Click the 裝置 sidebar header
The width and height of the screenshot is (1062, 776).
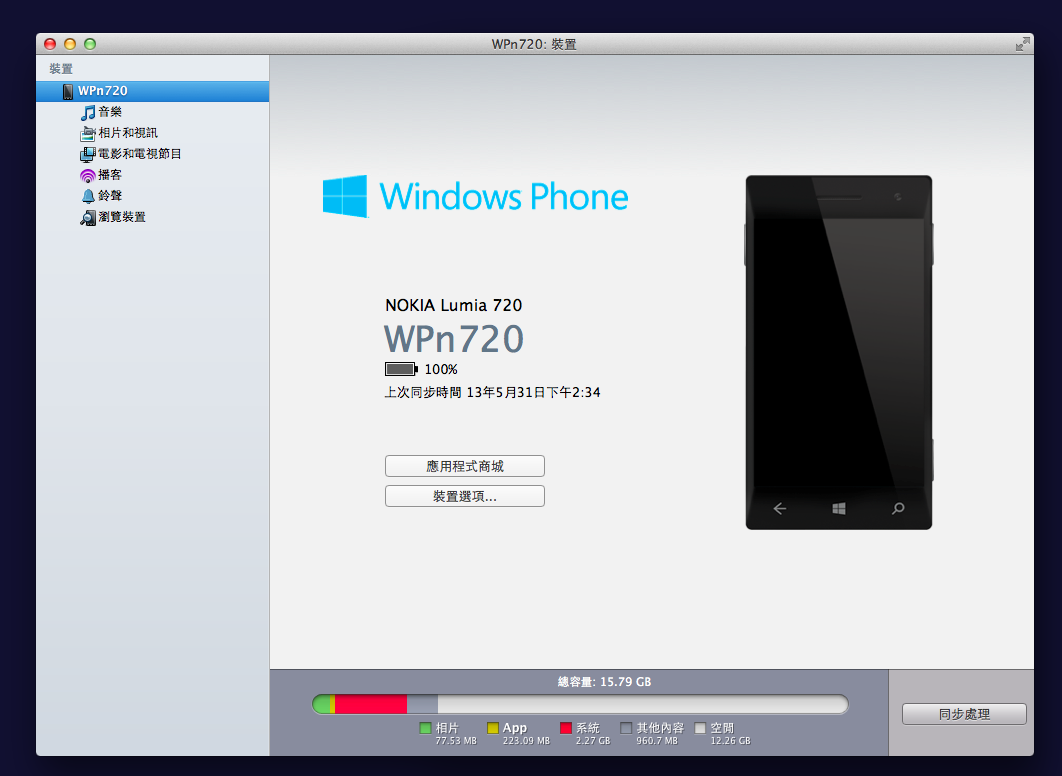coord(61,68)
